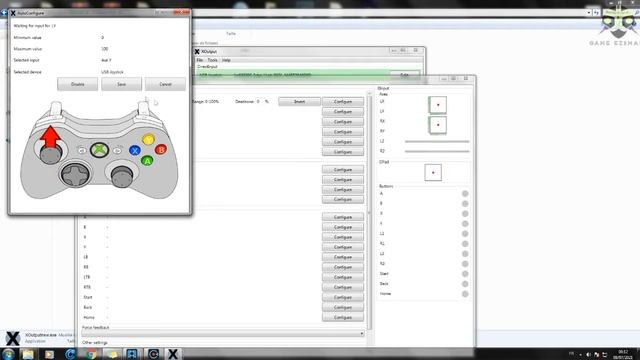Click the Disable button in AutoConfigure
The height and width of the screenshot is (360, 640).
pyautogui.click(x=78, y=84)
